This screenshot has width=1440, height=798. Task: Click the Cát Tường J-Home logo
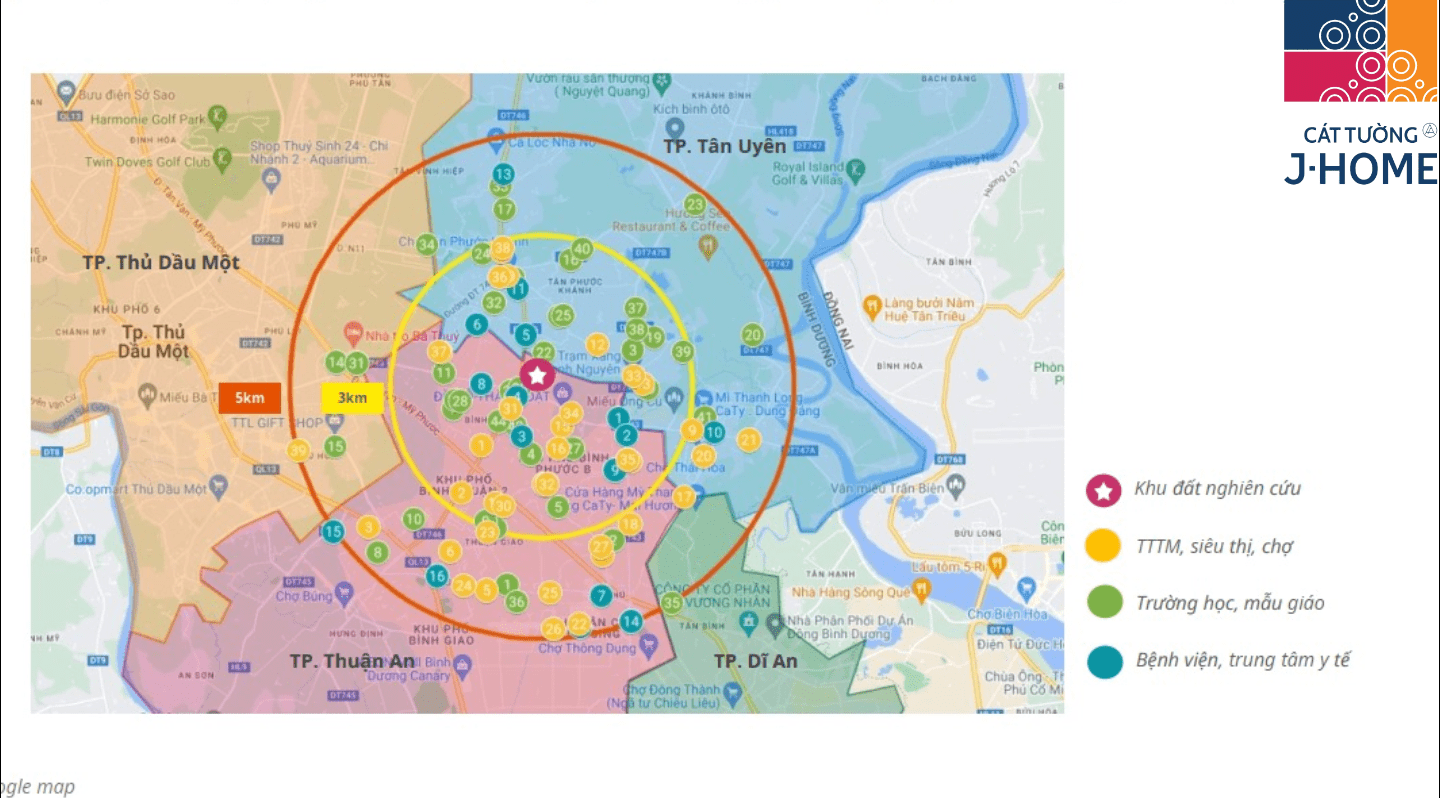coord(1361,95)
